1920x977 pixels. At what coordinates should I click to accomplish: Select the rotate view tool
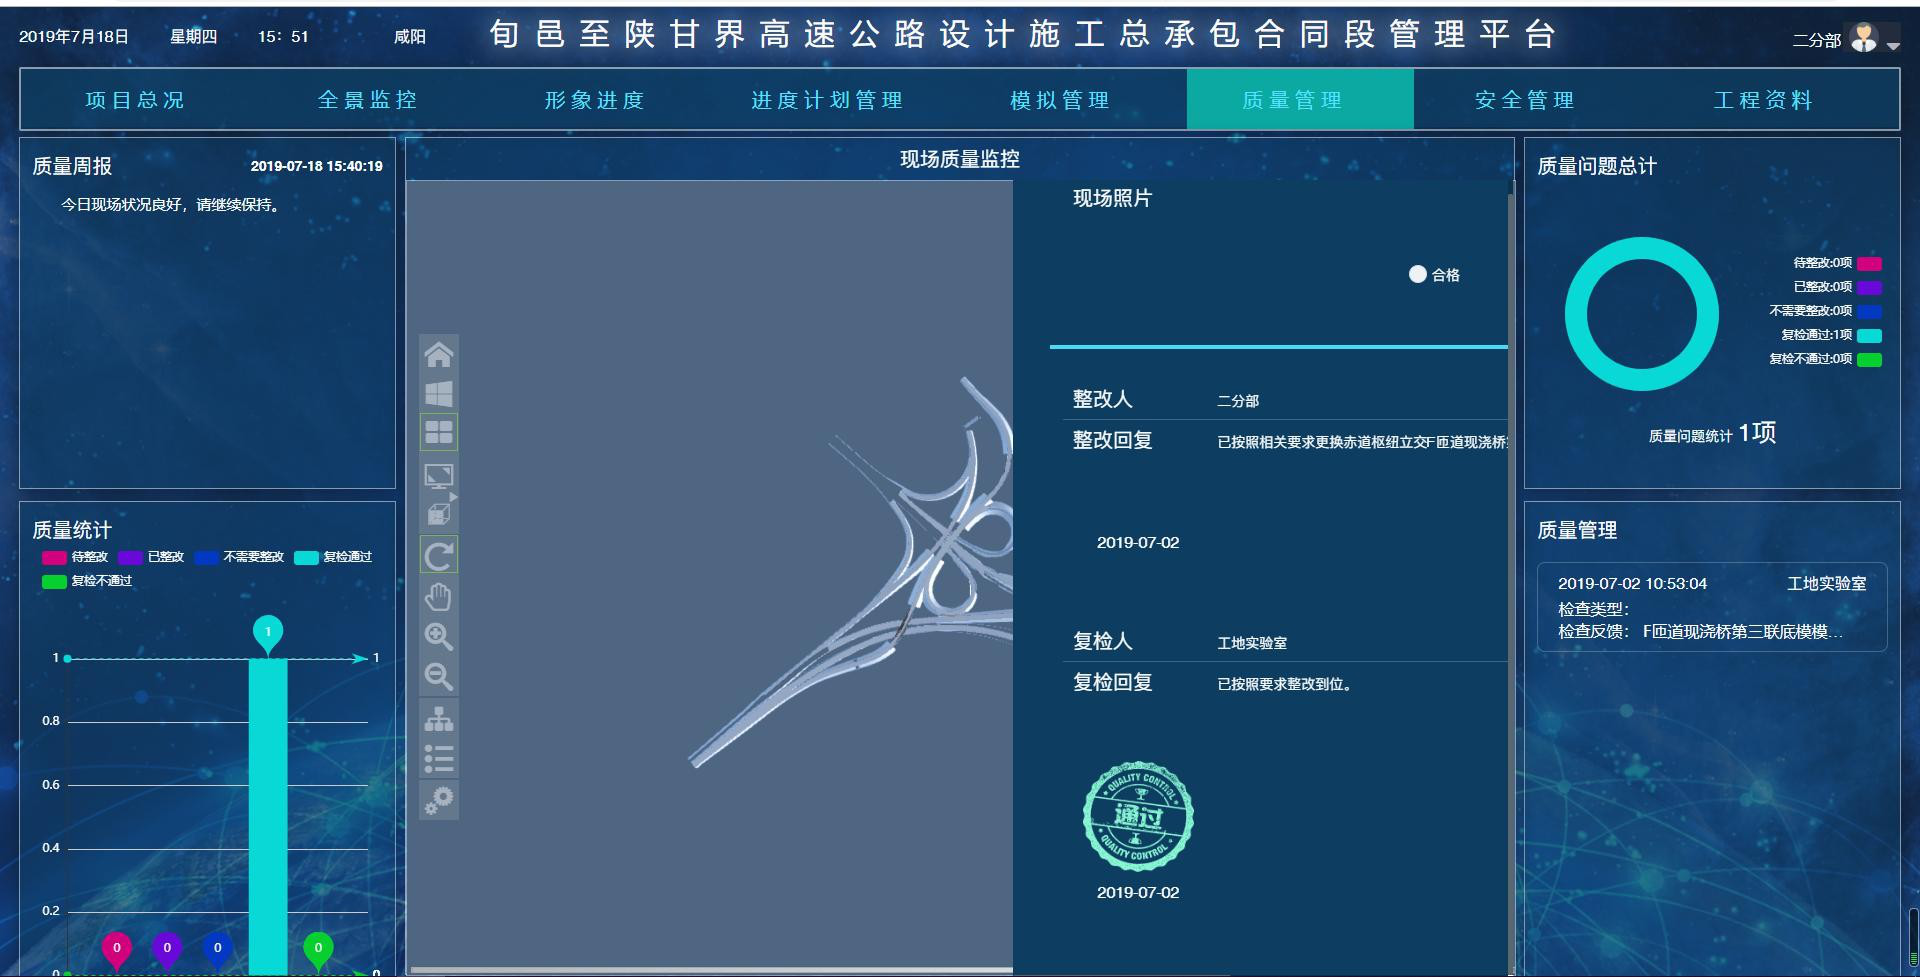439,553
